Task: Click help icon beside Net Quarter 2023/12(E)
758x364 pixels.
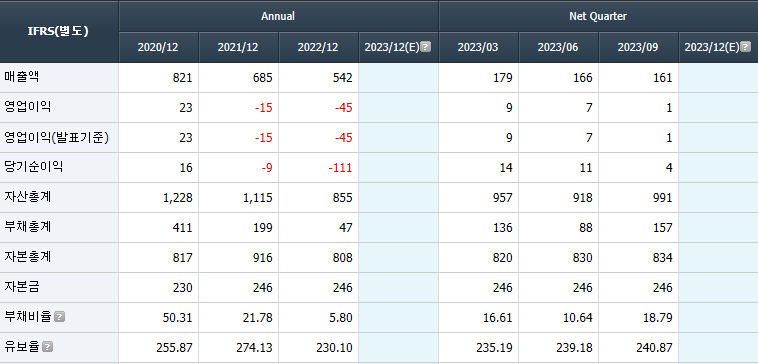Action: (x=746, y=47)
